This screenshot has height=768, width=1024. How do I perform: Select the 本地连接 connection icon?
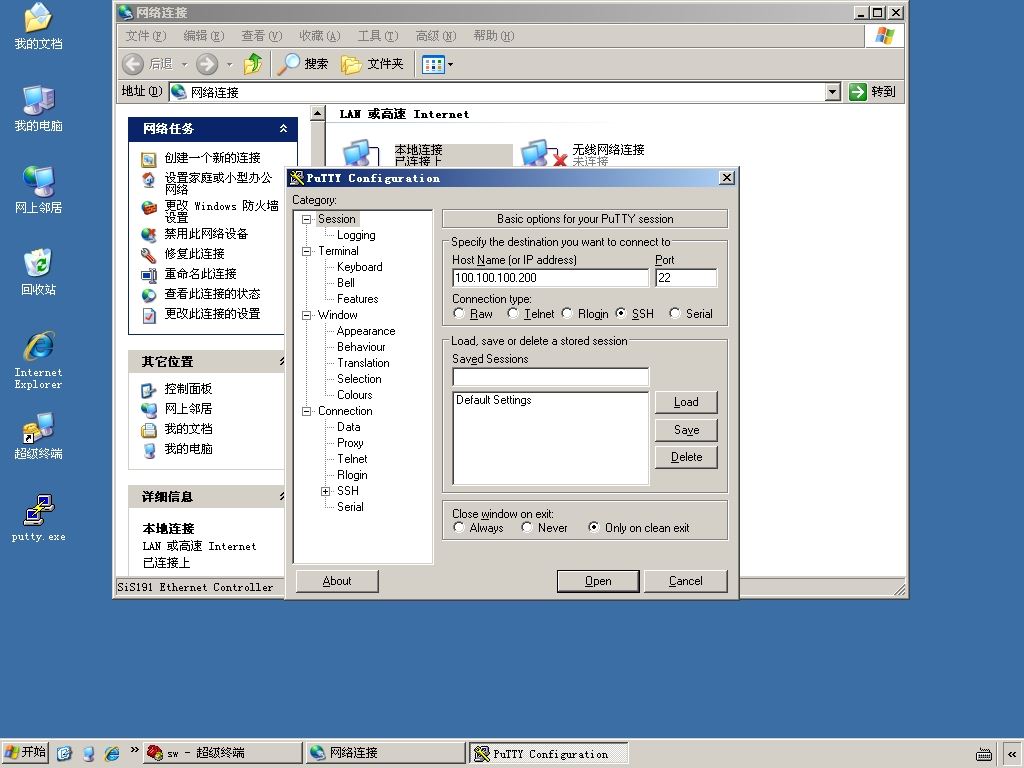pos(360,153)
